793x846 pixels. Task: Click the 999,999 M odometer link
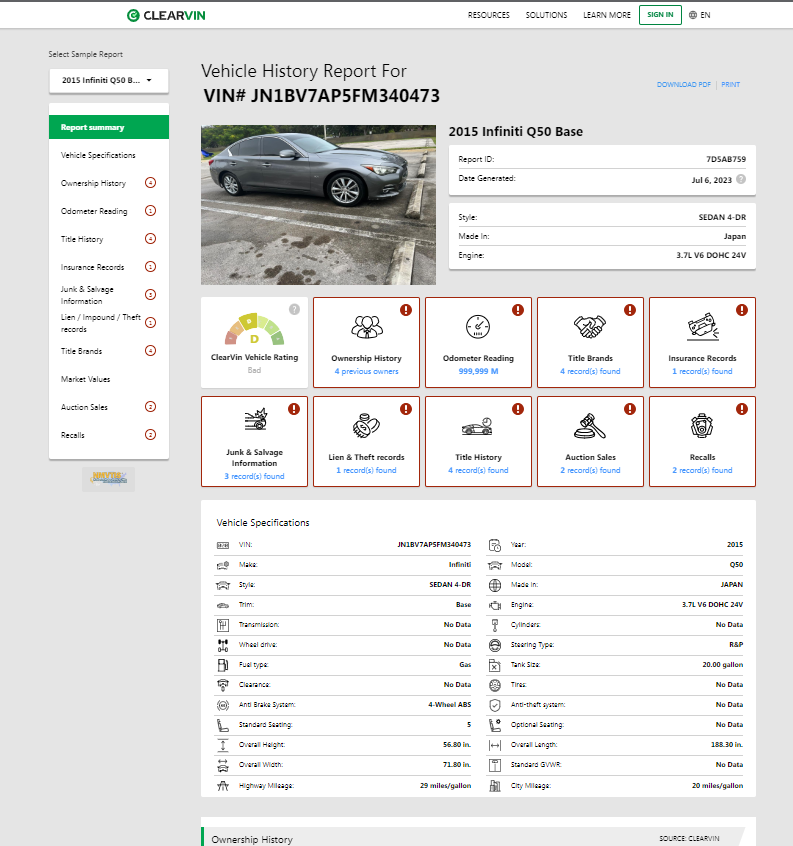click(478, 371)
